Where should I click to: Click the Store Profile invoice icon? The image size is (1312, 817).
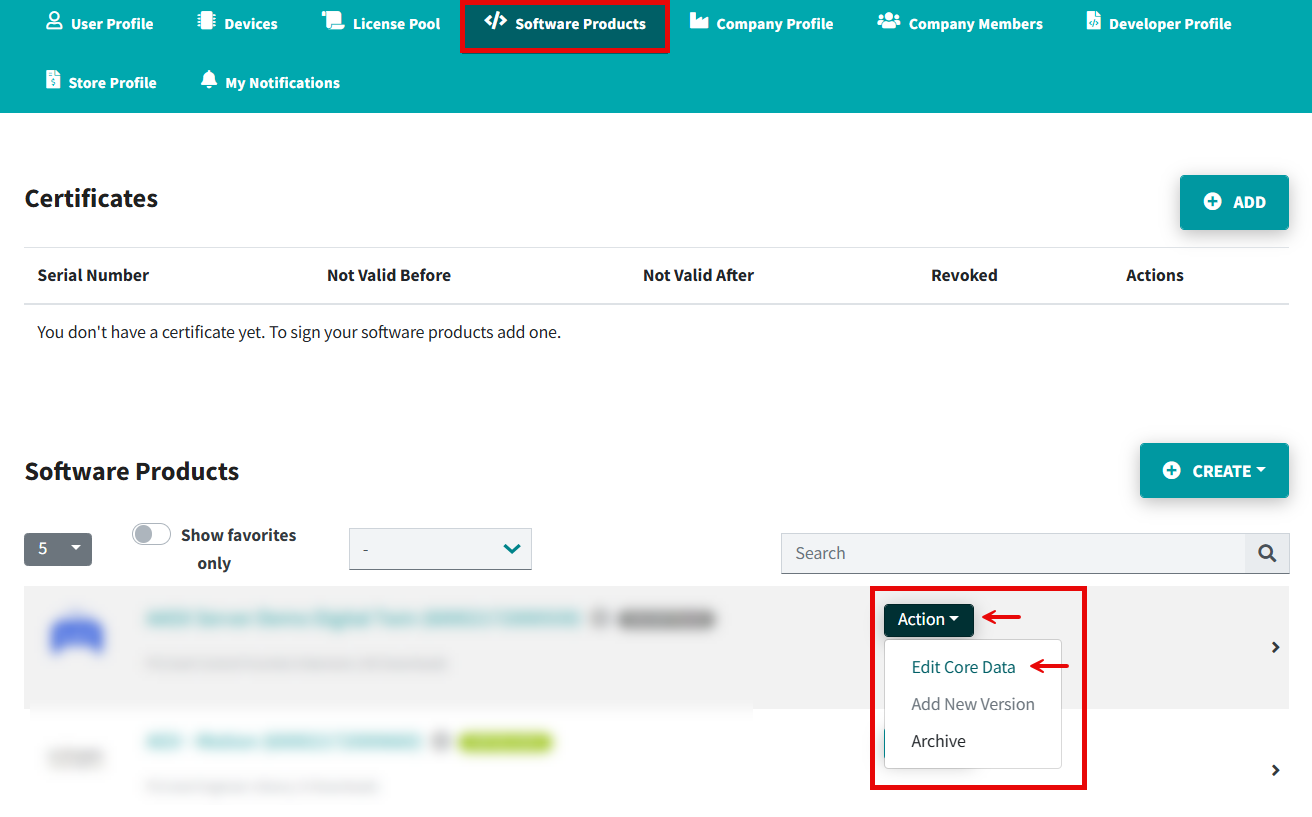(53, 80)
